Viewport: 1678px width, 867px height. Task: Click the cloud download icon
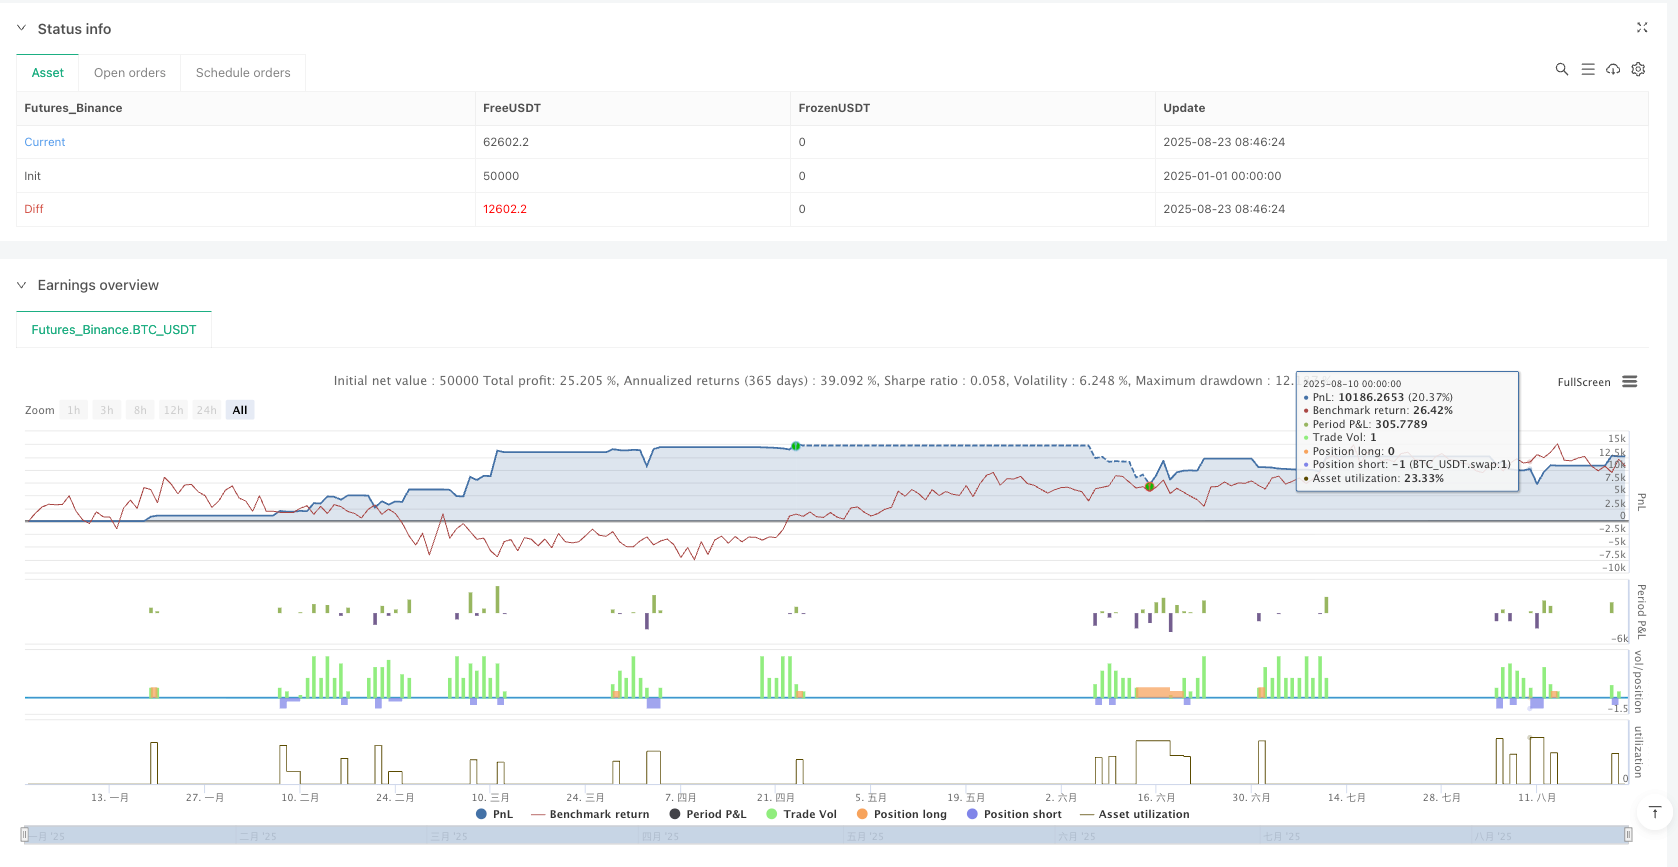1613,70
